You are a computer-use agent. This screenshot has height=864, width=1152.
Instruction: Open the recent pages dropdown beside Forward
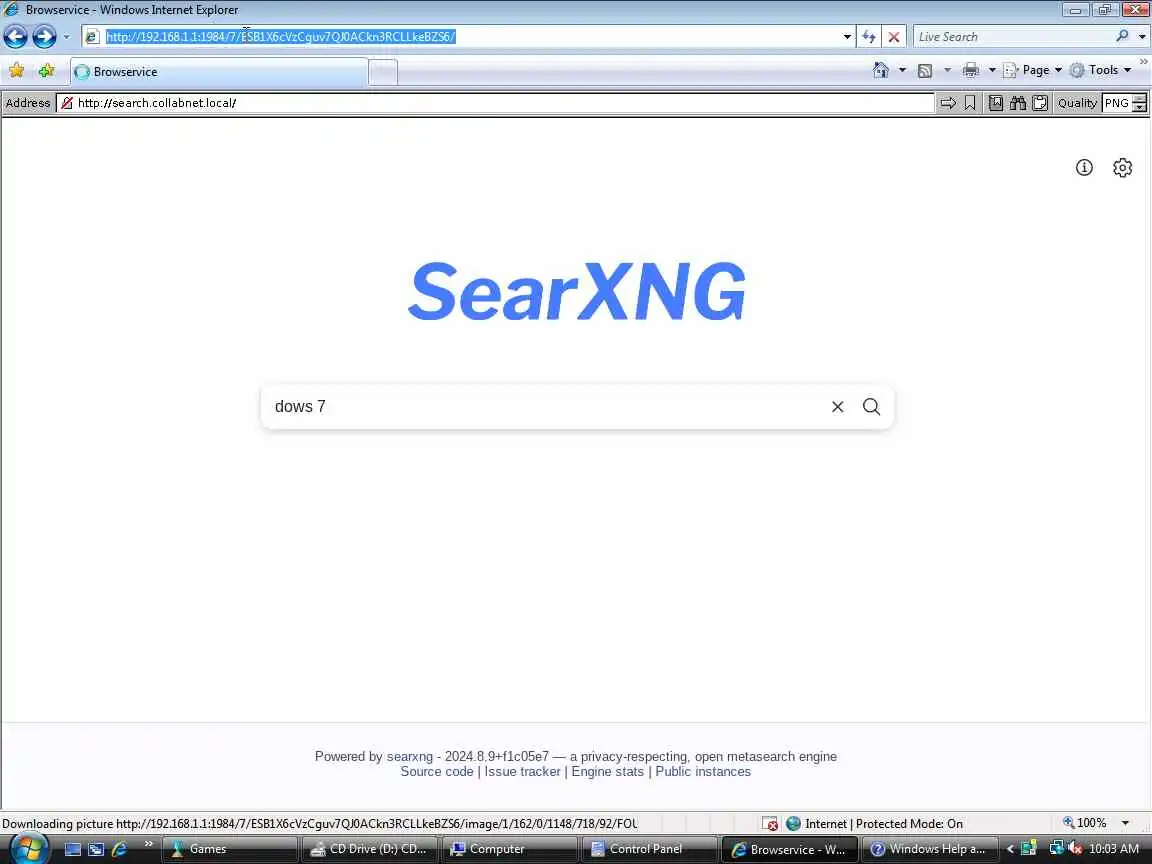(x=66, y=37)
